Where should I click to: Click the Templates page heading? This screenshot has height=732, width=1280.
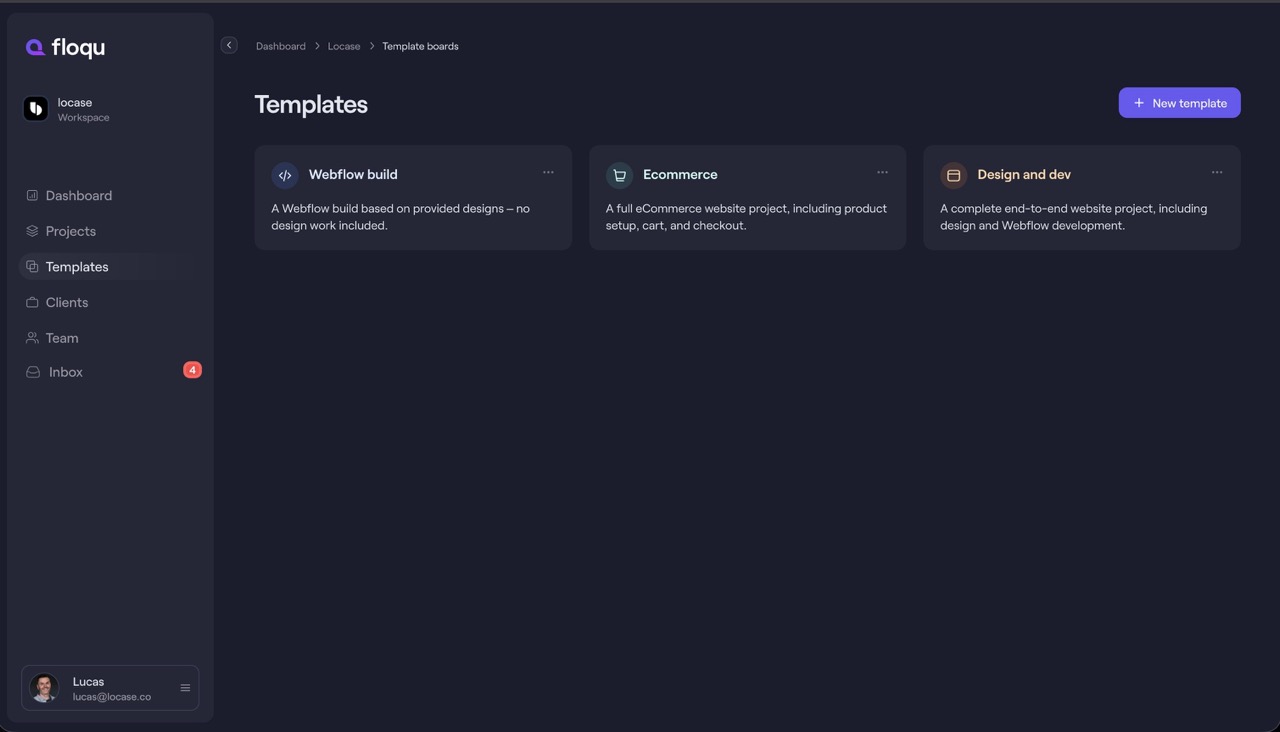tap(311, 104)
